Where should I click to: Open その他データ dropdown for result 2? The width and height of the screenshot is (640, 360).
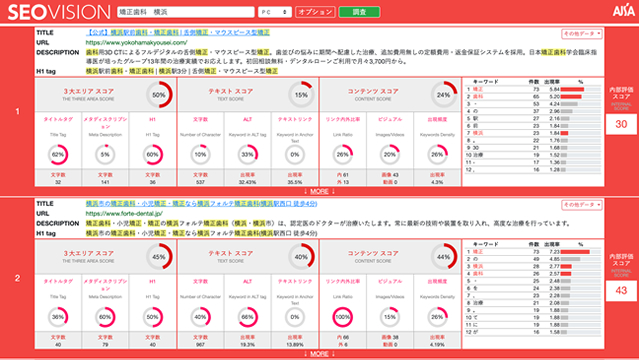click(x=582, y=204)
